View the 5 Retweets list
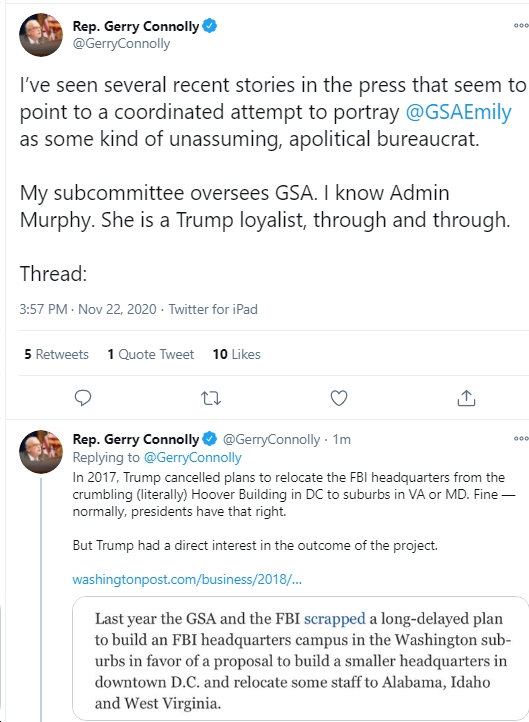529x722 pixels. (56, 354)
